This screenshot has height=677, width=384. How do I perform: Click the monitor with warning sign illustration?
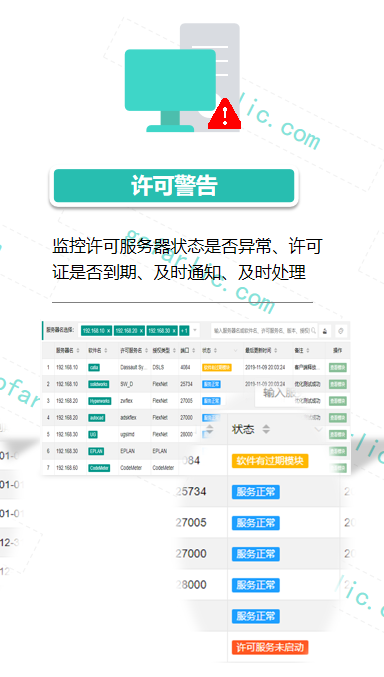pos(182,78)
